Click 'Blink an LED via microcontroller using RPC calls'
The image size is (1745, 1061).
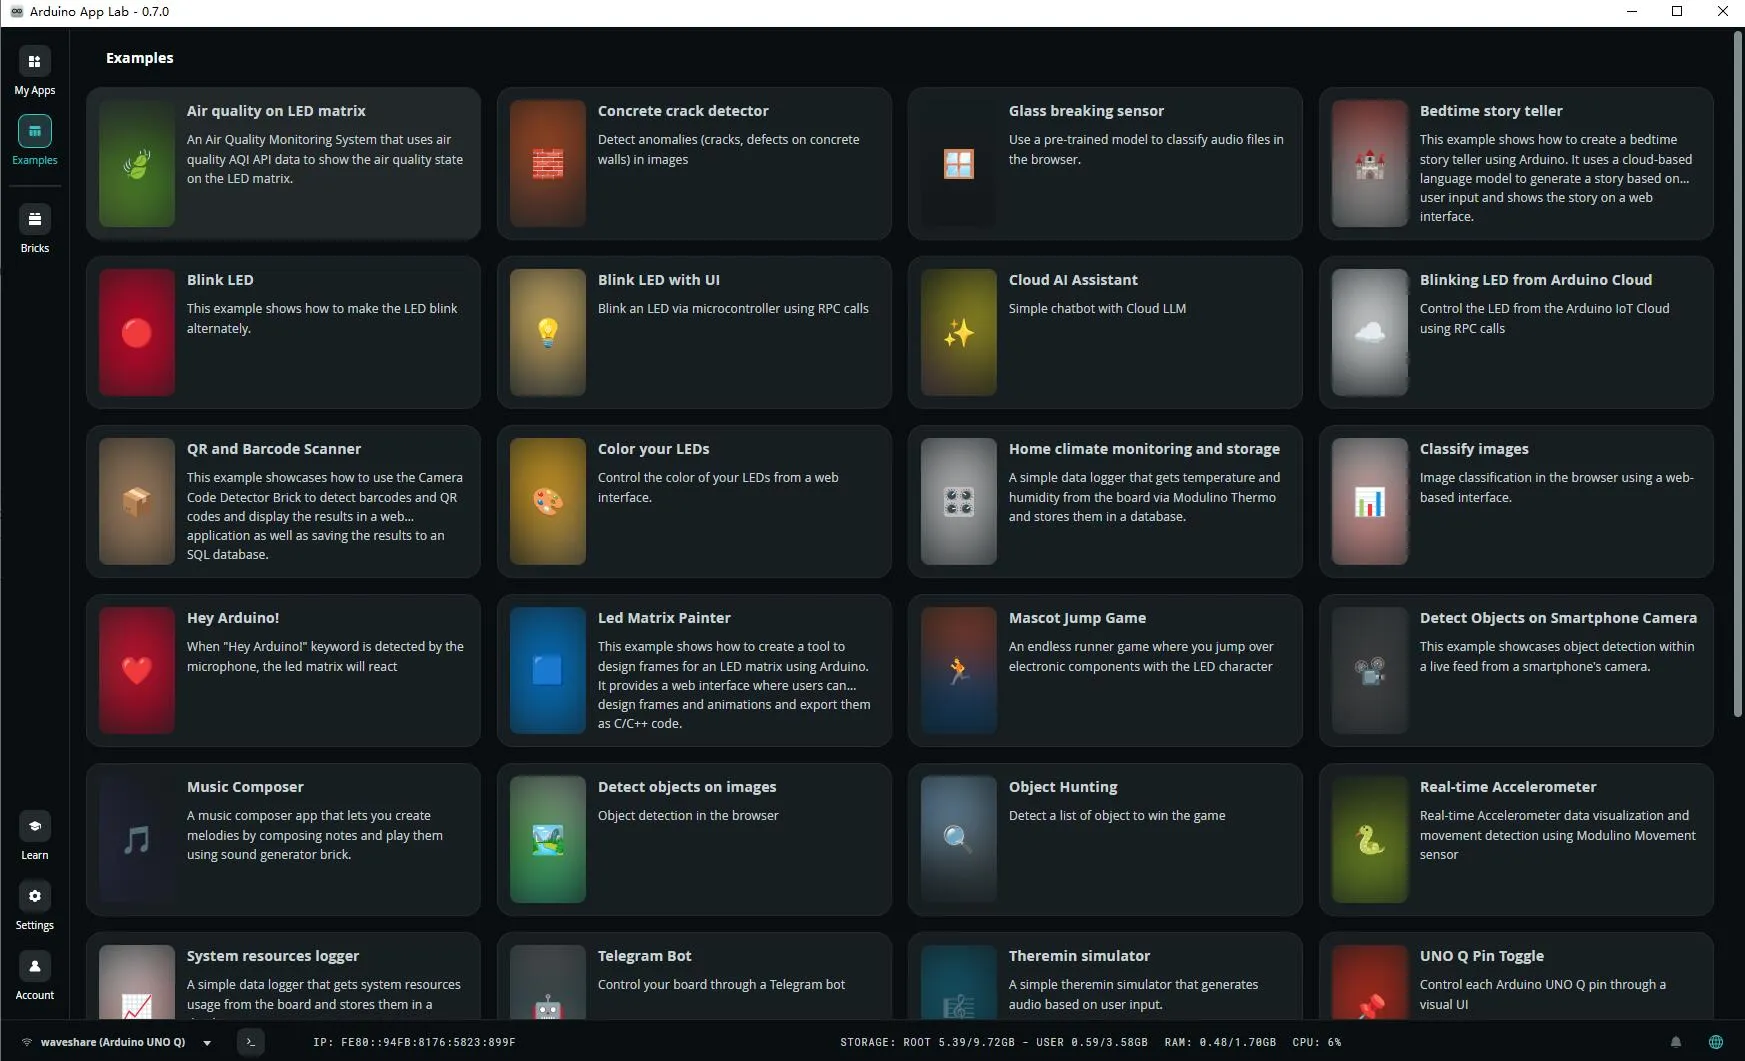(x=733, y=309)
